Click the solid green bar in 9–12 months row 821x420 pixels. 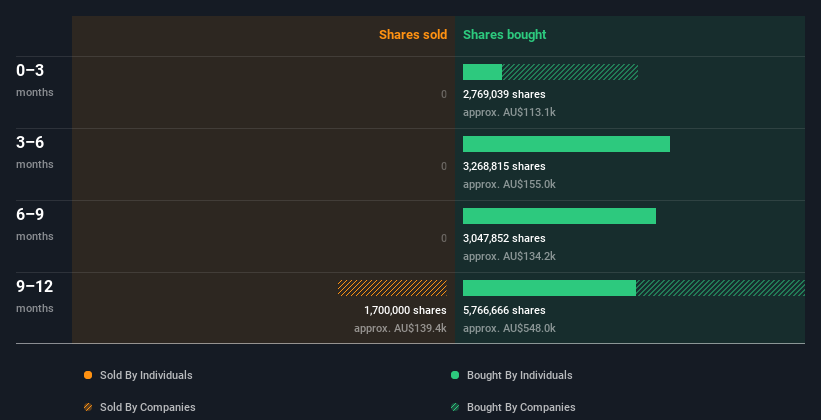point(549,288)
